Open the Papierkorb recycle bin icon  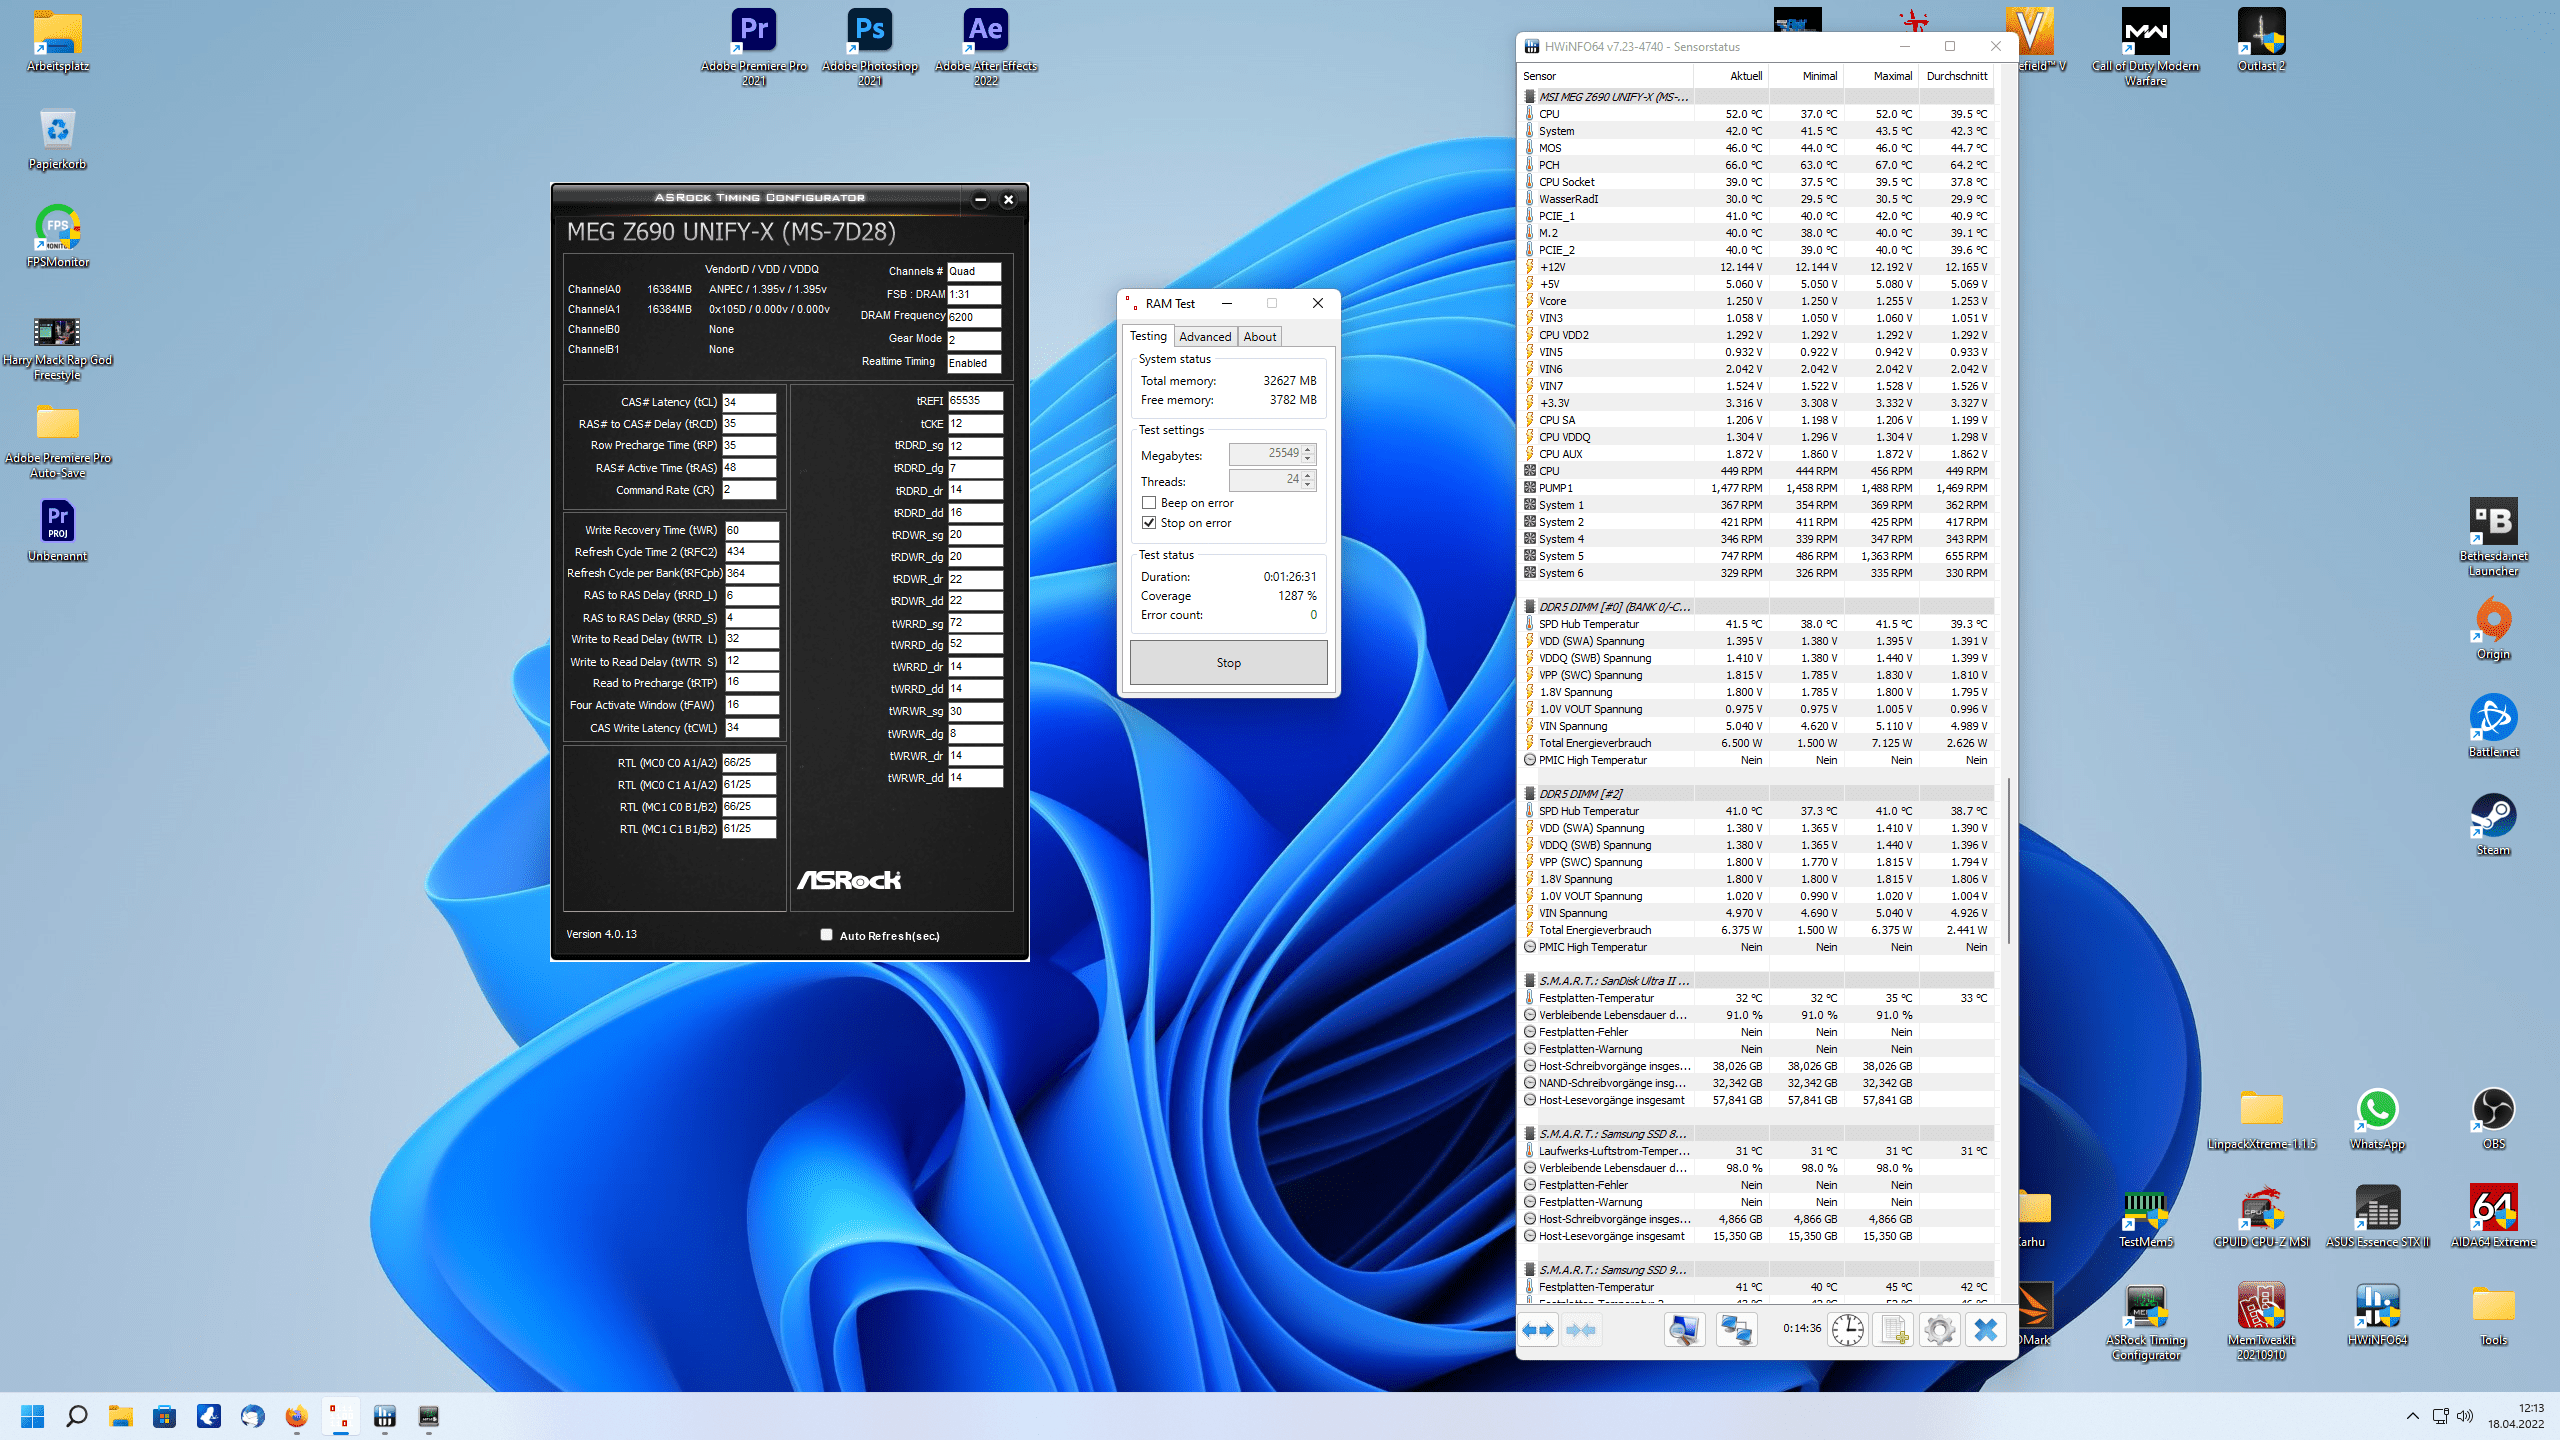tap(58, 138)
